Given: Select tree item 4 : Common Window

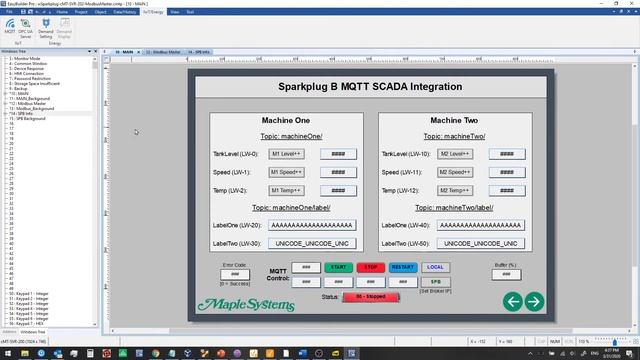Looking at the screenshot, I should pos(28,64).
